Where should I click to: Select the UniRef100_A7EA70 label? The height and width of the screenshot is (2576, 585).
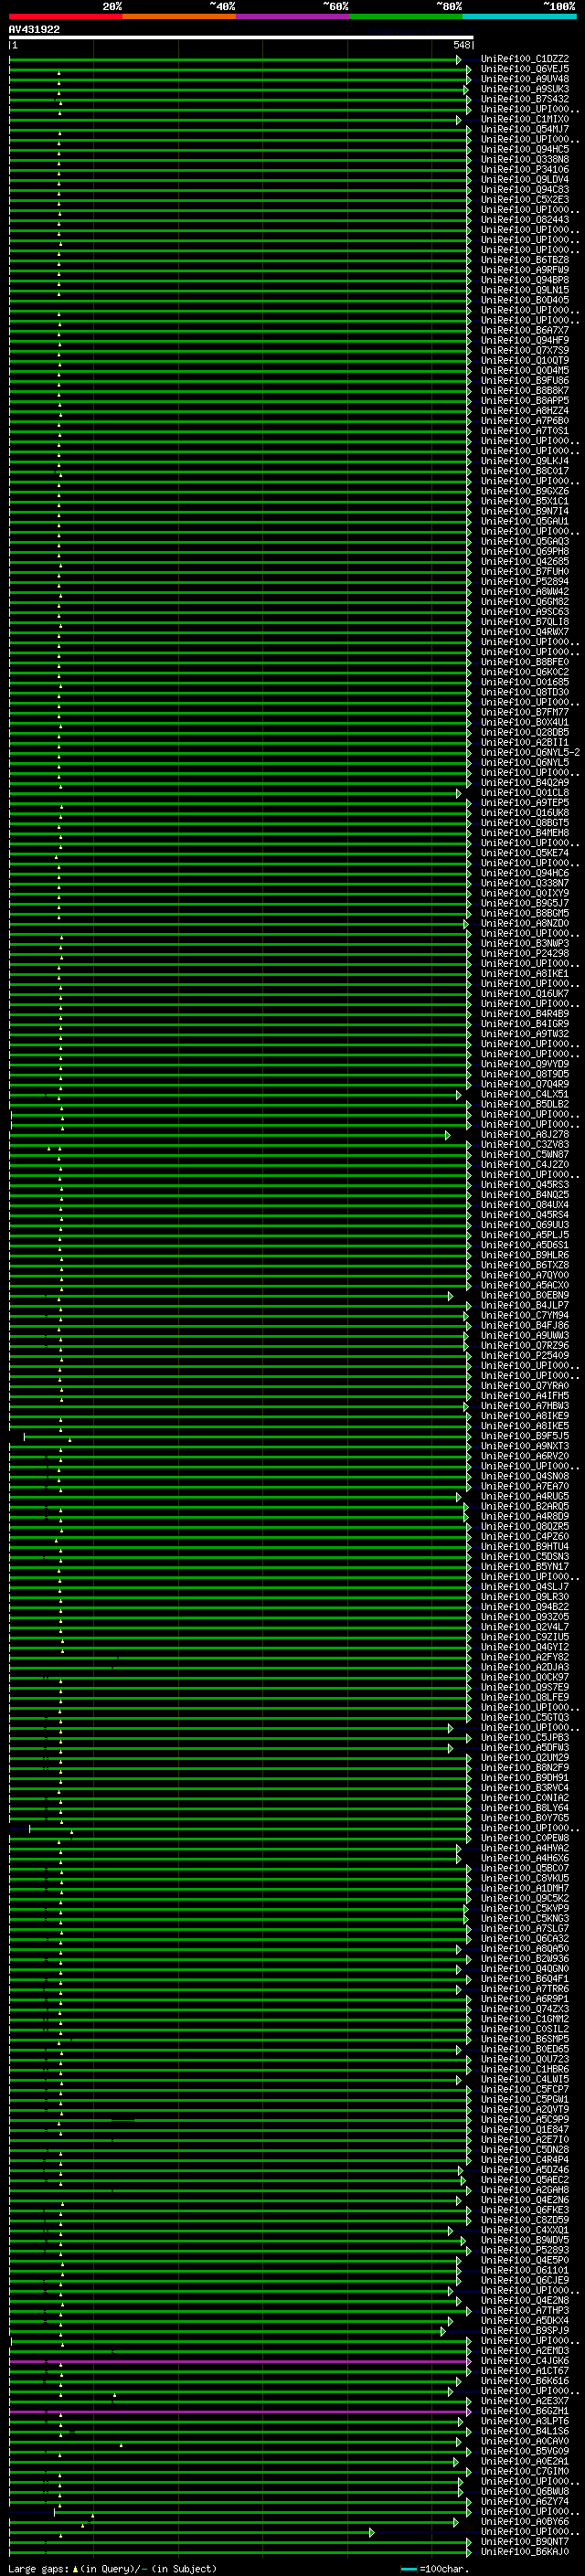tap(525, 1486)
